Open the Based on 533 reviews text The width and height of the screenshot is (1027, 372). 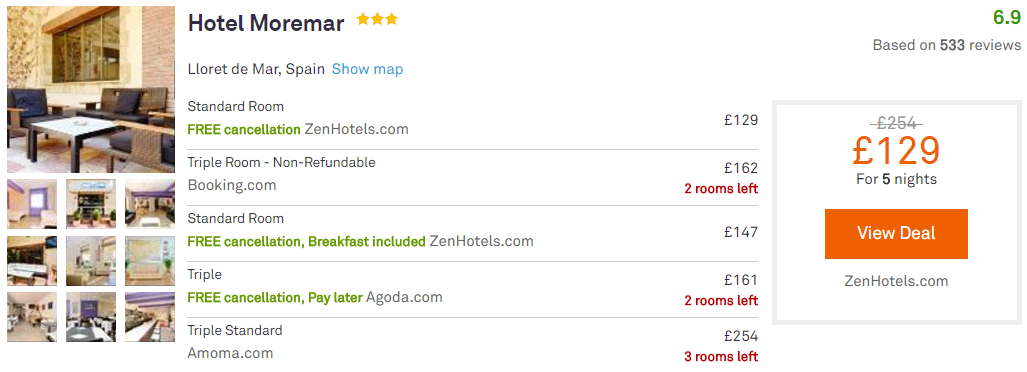point(946,45)
